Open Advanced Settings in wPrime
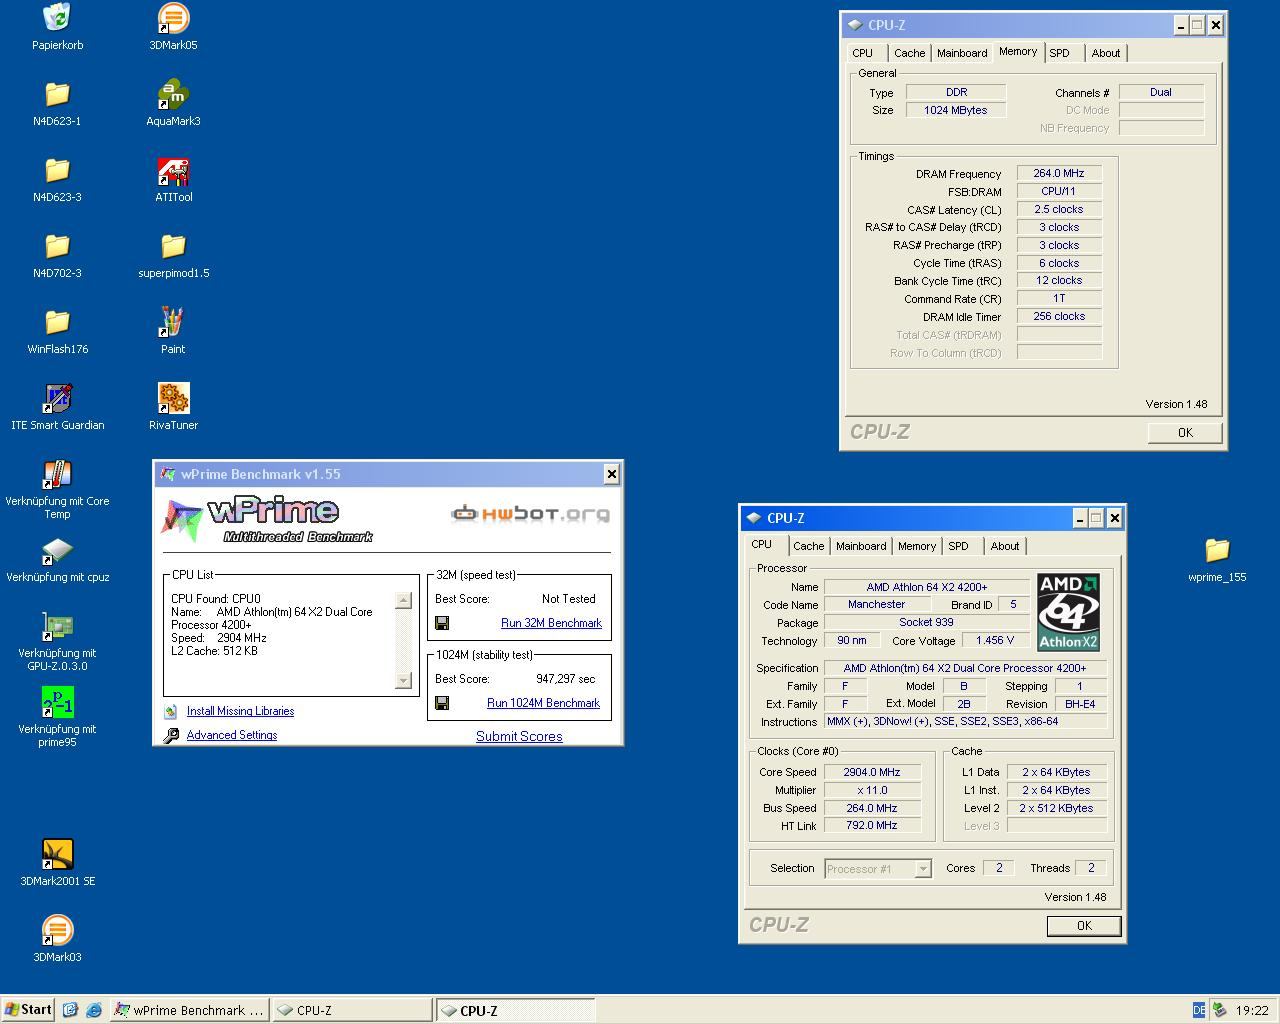Screen dimensions: 1280x1024 pyautogui.click(x=232, y=735)
